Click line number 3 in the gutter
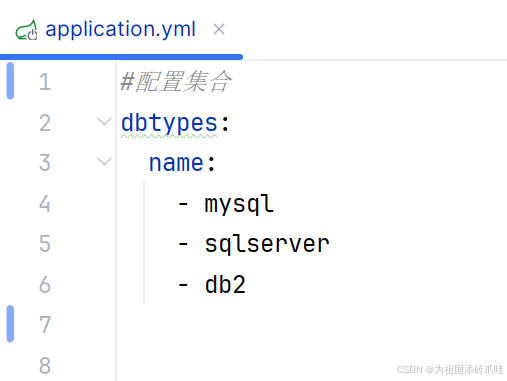507x381 pixels. (45, 163)
